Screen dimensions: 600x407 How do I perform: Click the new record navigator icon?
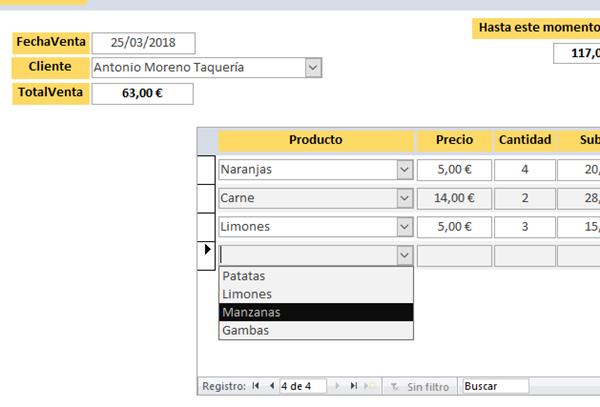[x=370, y=386]
